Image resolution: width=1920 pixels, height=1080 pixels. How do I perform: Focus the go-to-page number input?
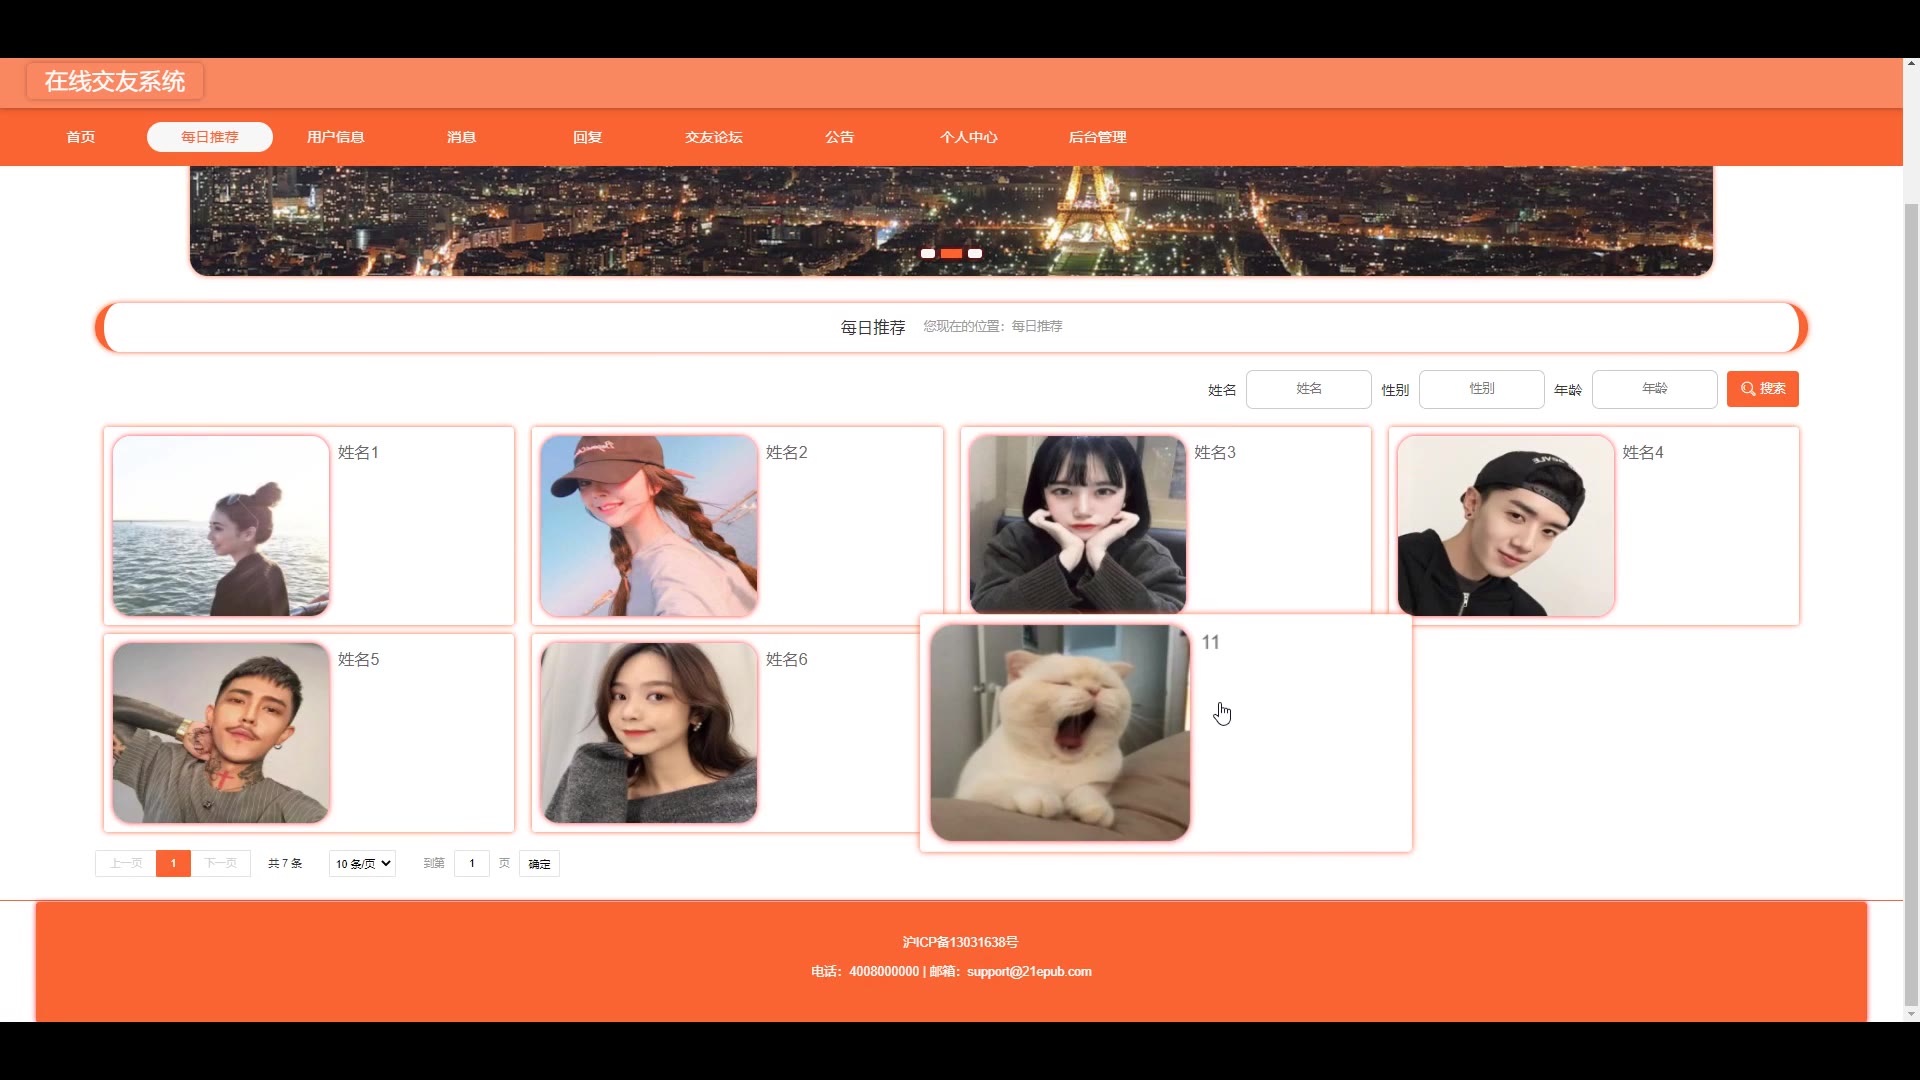click(x=472, y=863)
